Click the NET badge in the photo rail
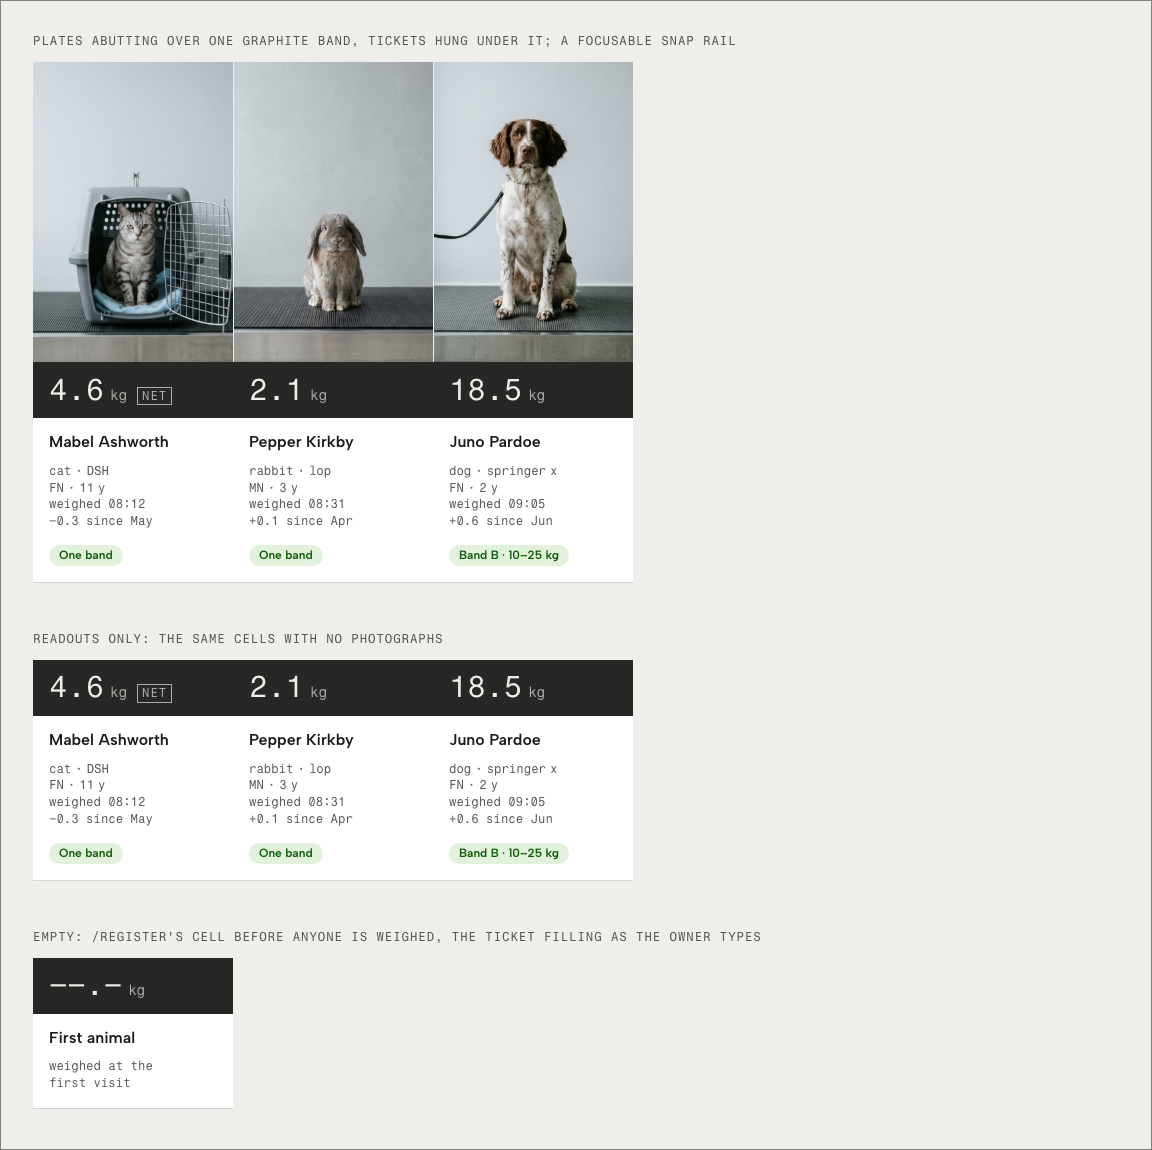 click(x=154, y=396)
